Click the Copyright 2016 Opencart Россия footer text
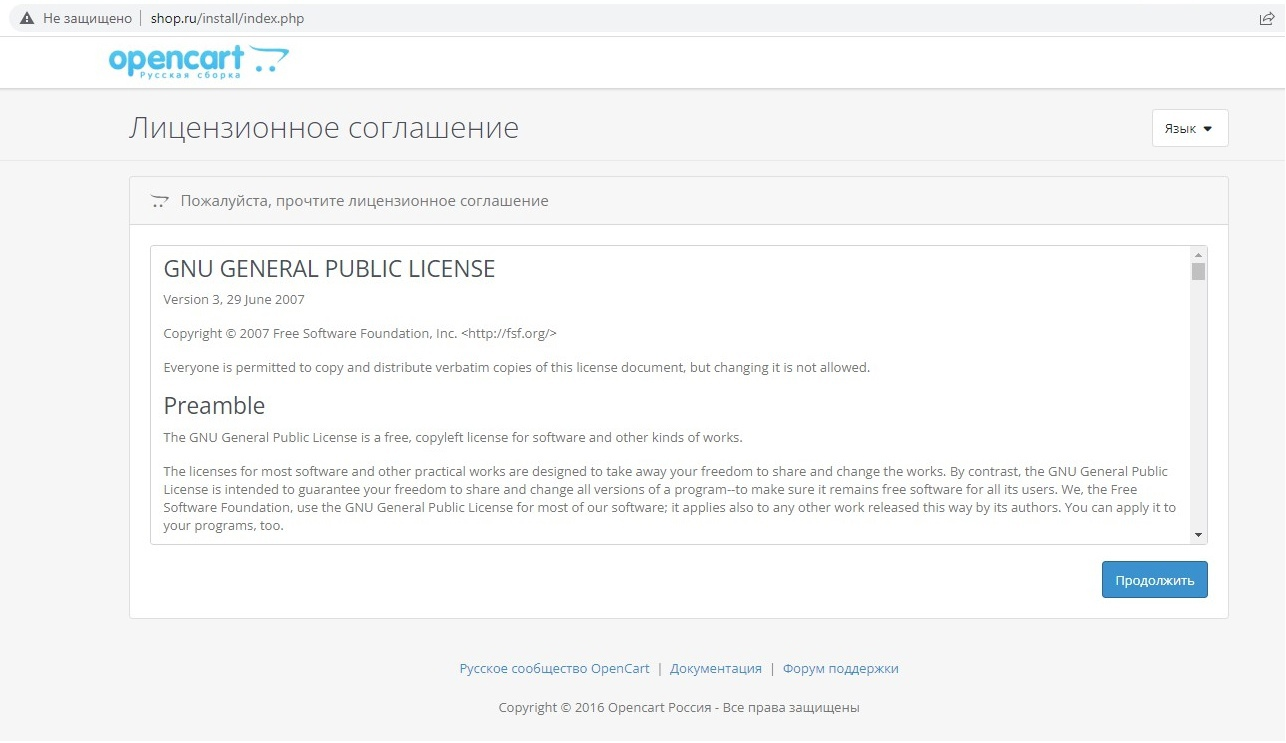The width and height of the screenshot is (1286, 743). (x=678, y=707)
